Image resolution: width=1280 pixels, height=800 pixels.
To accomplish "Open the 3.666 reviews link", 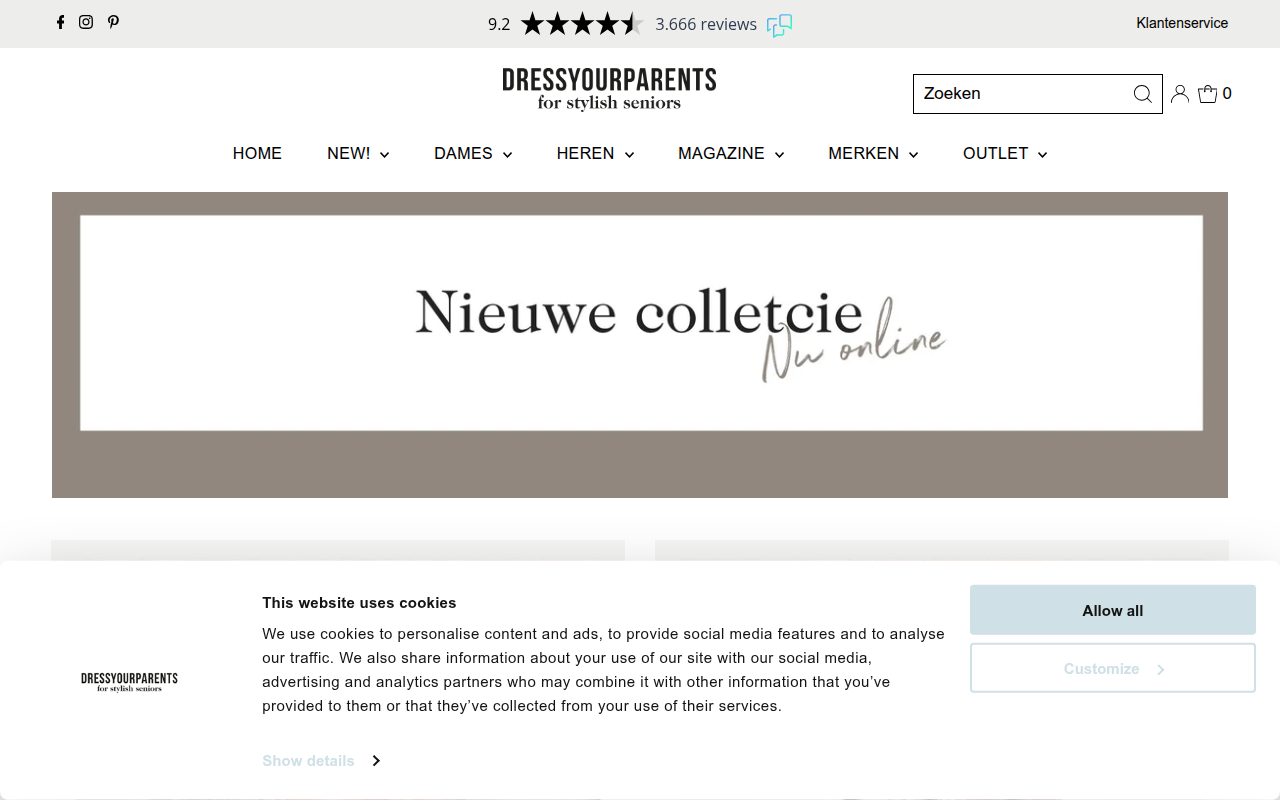I will point(706,24).
